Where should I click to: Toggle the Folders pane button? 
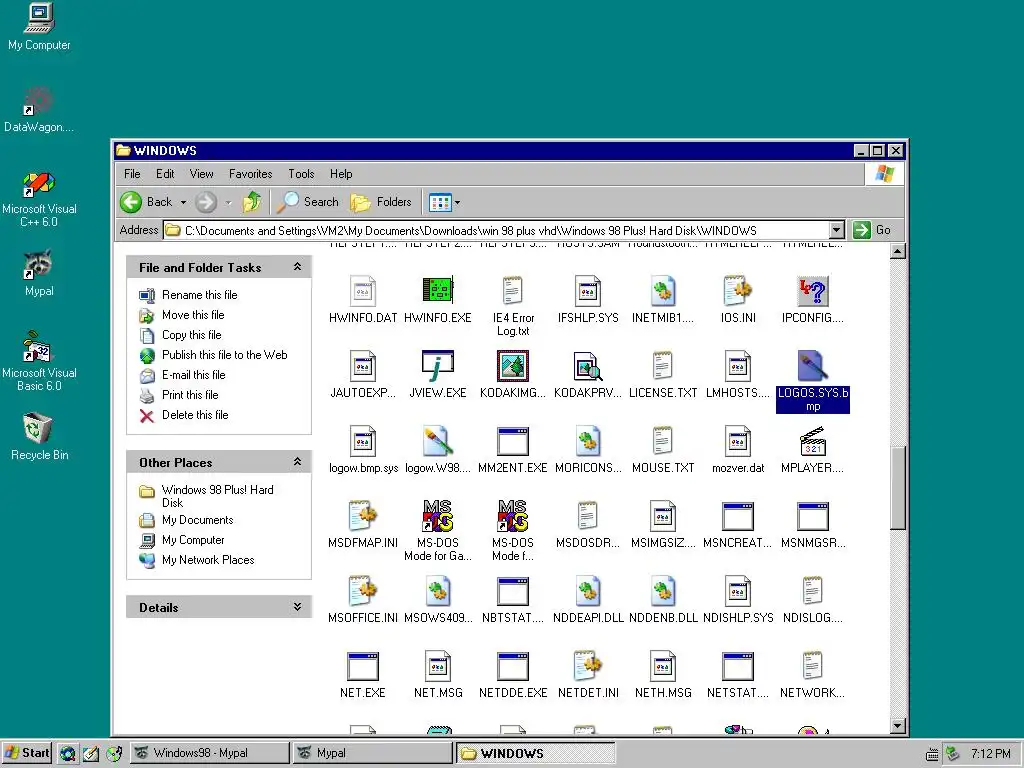click(x=381, y=202)
